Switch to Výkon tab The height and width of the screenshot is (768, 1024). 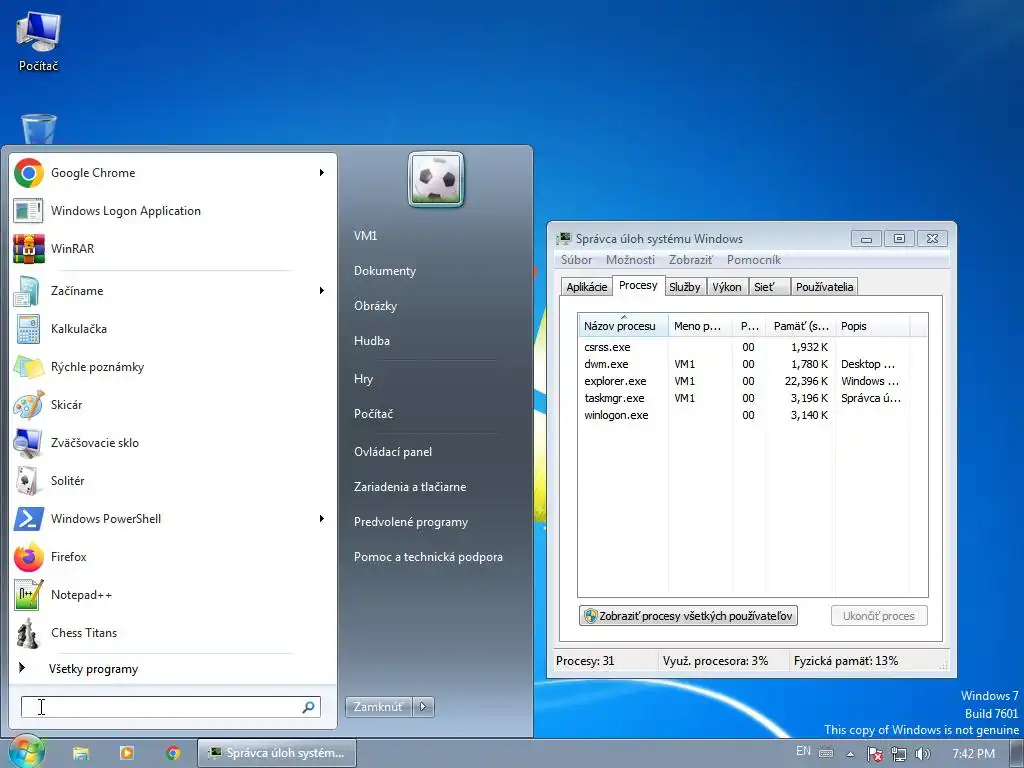coord(727,287)
